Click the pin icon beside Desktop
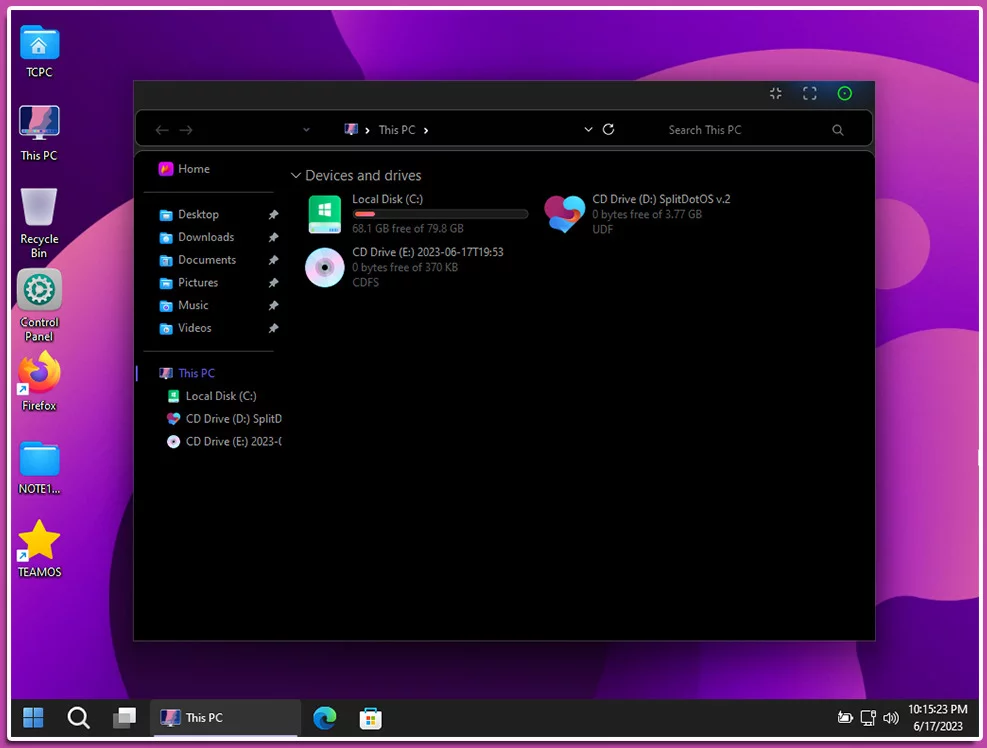Screen dimensions: 987x748 [273, 215]
